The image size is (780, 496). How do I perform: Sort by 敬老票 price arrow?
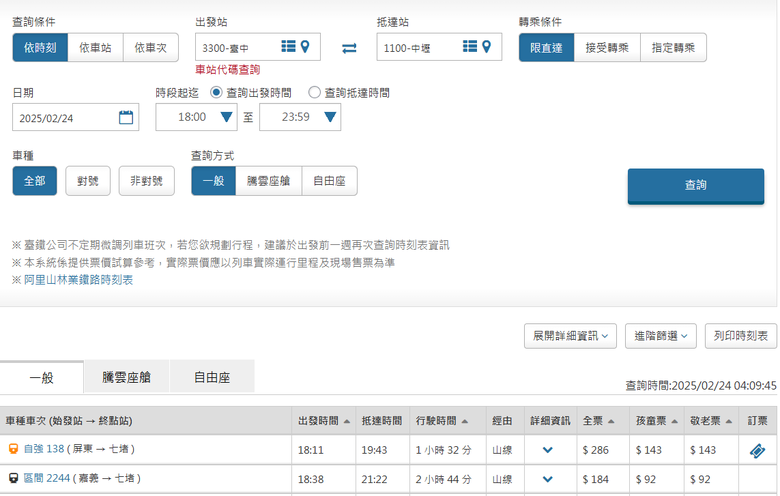pos(729,421)
